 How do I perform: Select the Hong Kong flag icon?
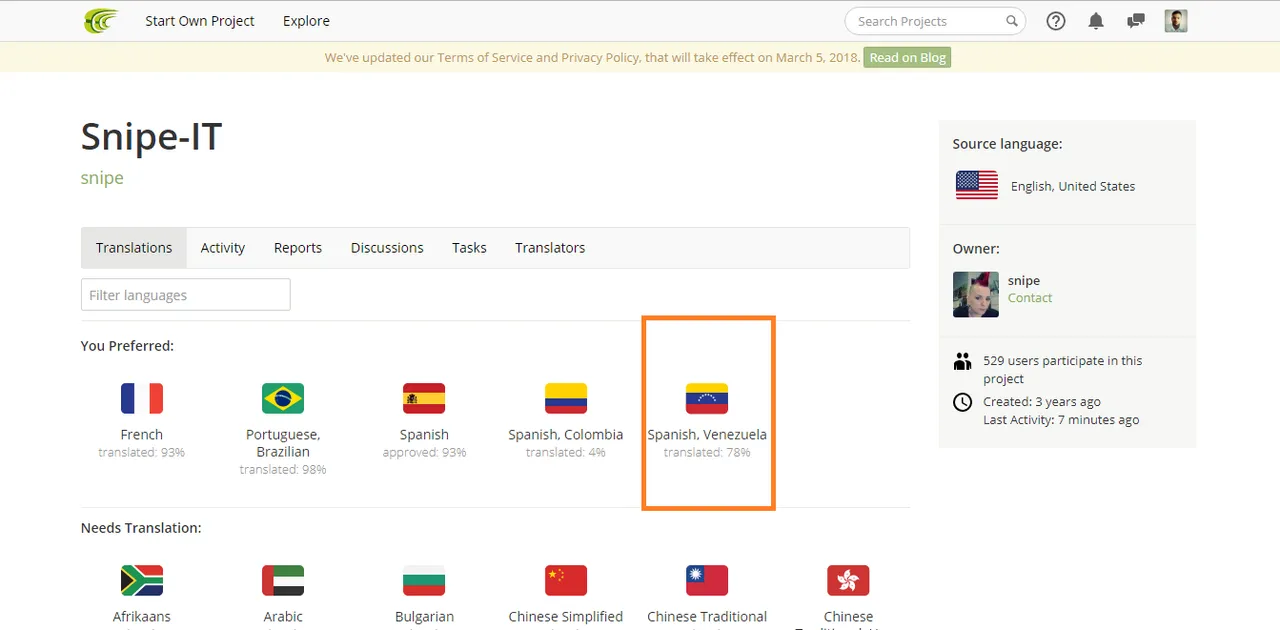pos(848,580)
